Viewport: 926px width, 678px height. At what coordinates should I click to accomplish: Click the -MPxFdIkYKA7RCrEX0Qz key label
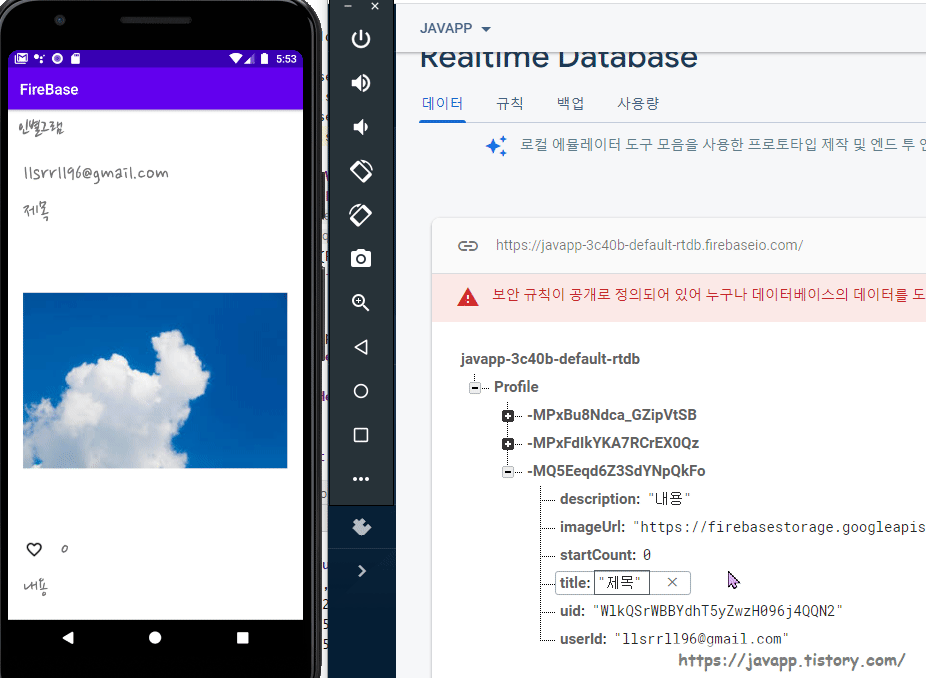613,443
